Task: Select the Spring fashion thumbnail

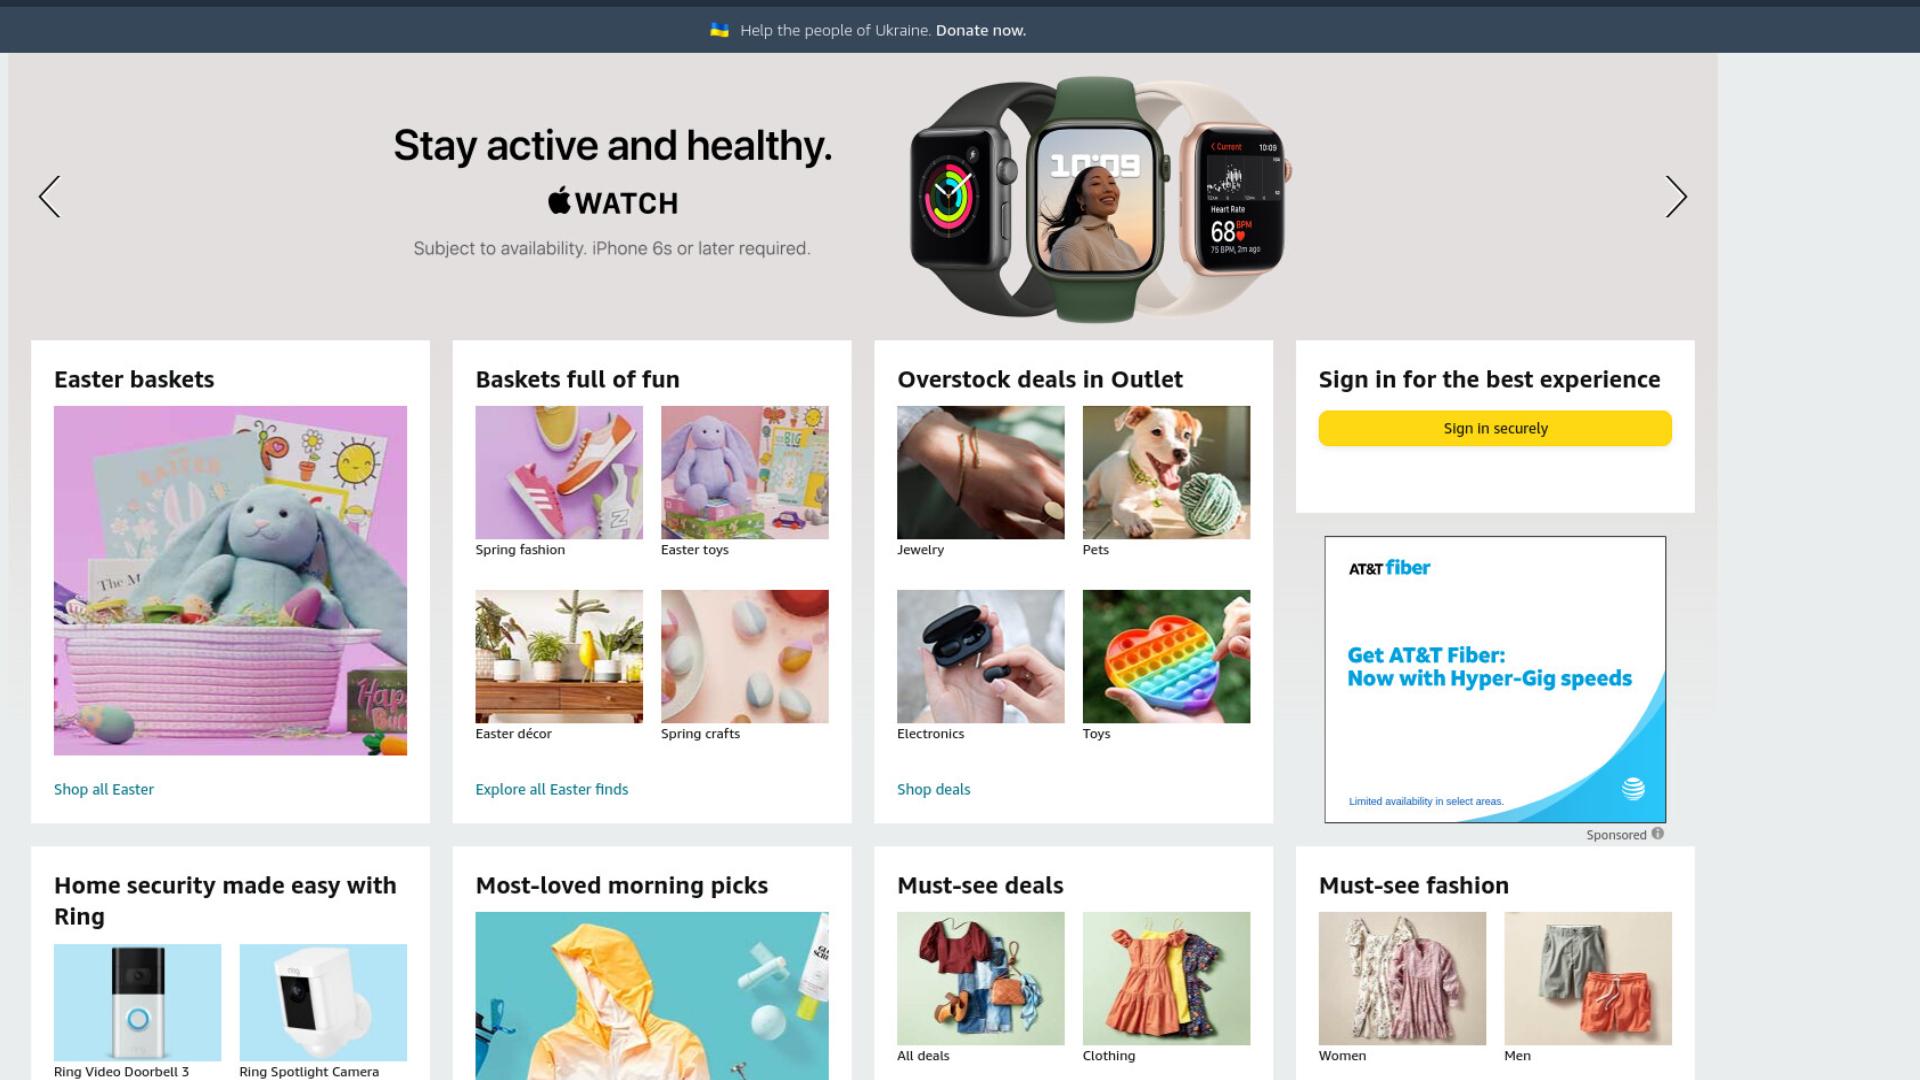Action: coord(559,472)
